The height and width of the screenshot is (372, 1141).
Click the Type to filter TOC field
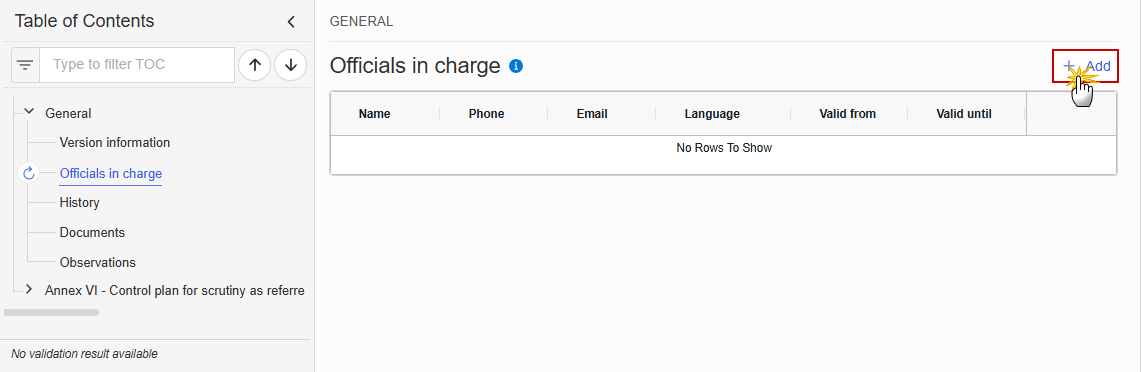tap(137, 65)
